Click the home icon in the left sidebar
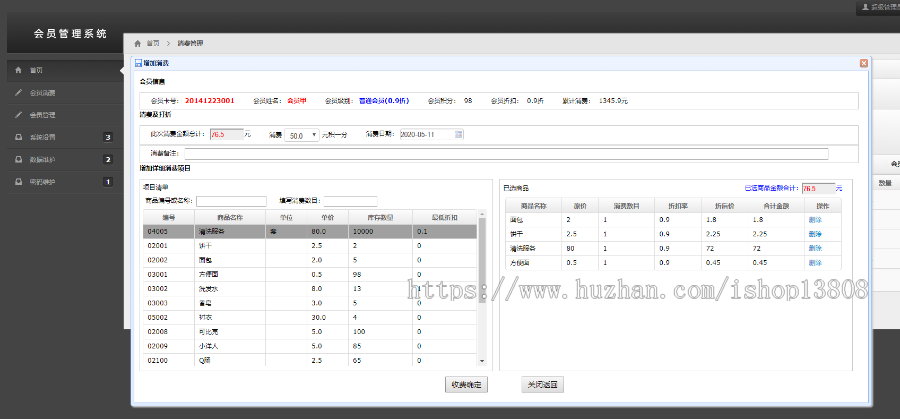Image resolution: width=900 pixels, height=419 pixels. [x=18, y=70]
